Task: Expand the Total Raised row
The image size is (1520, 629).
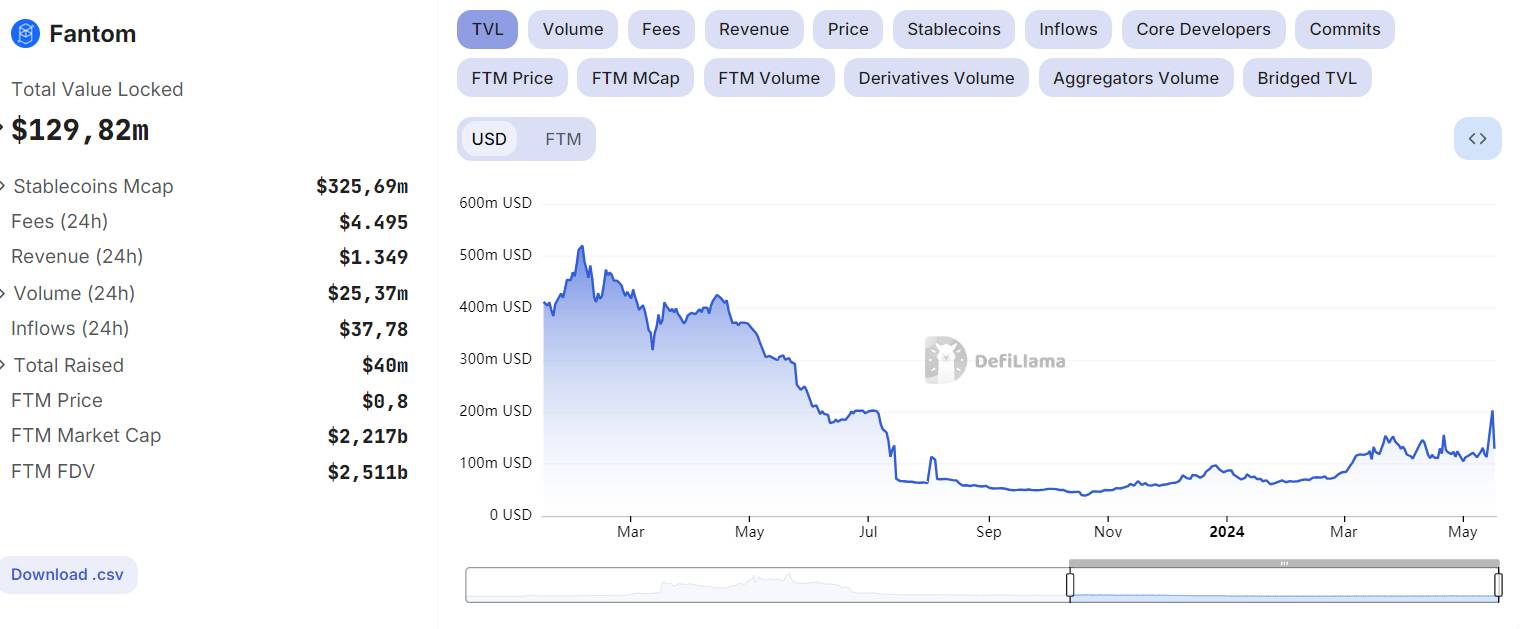Action: point(4,365)
